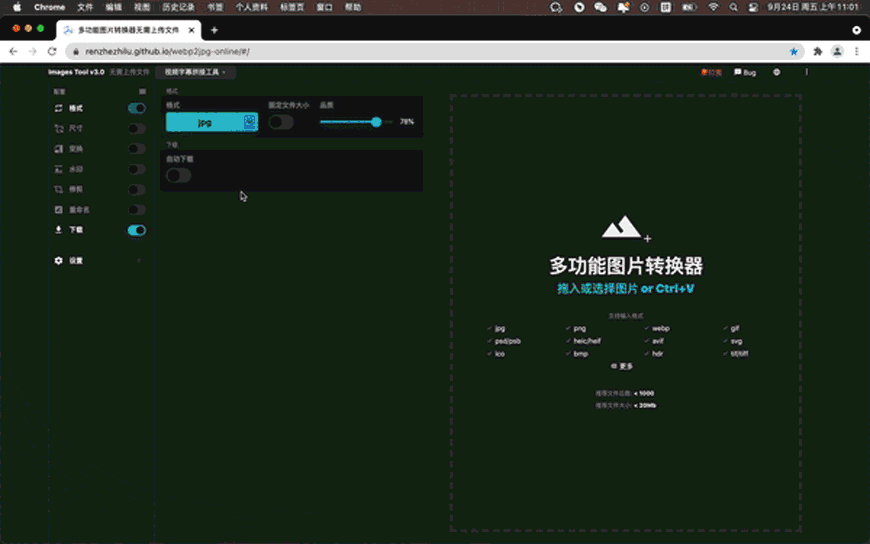Click the settings gear icon in sidebar
This screenshot has height=544, width=870.
click(x=58, y=260)
